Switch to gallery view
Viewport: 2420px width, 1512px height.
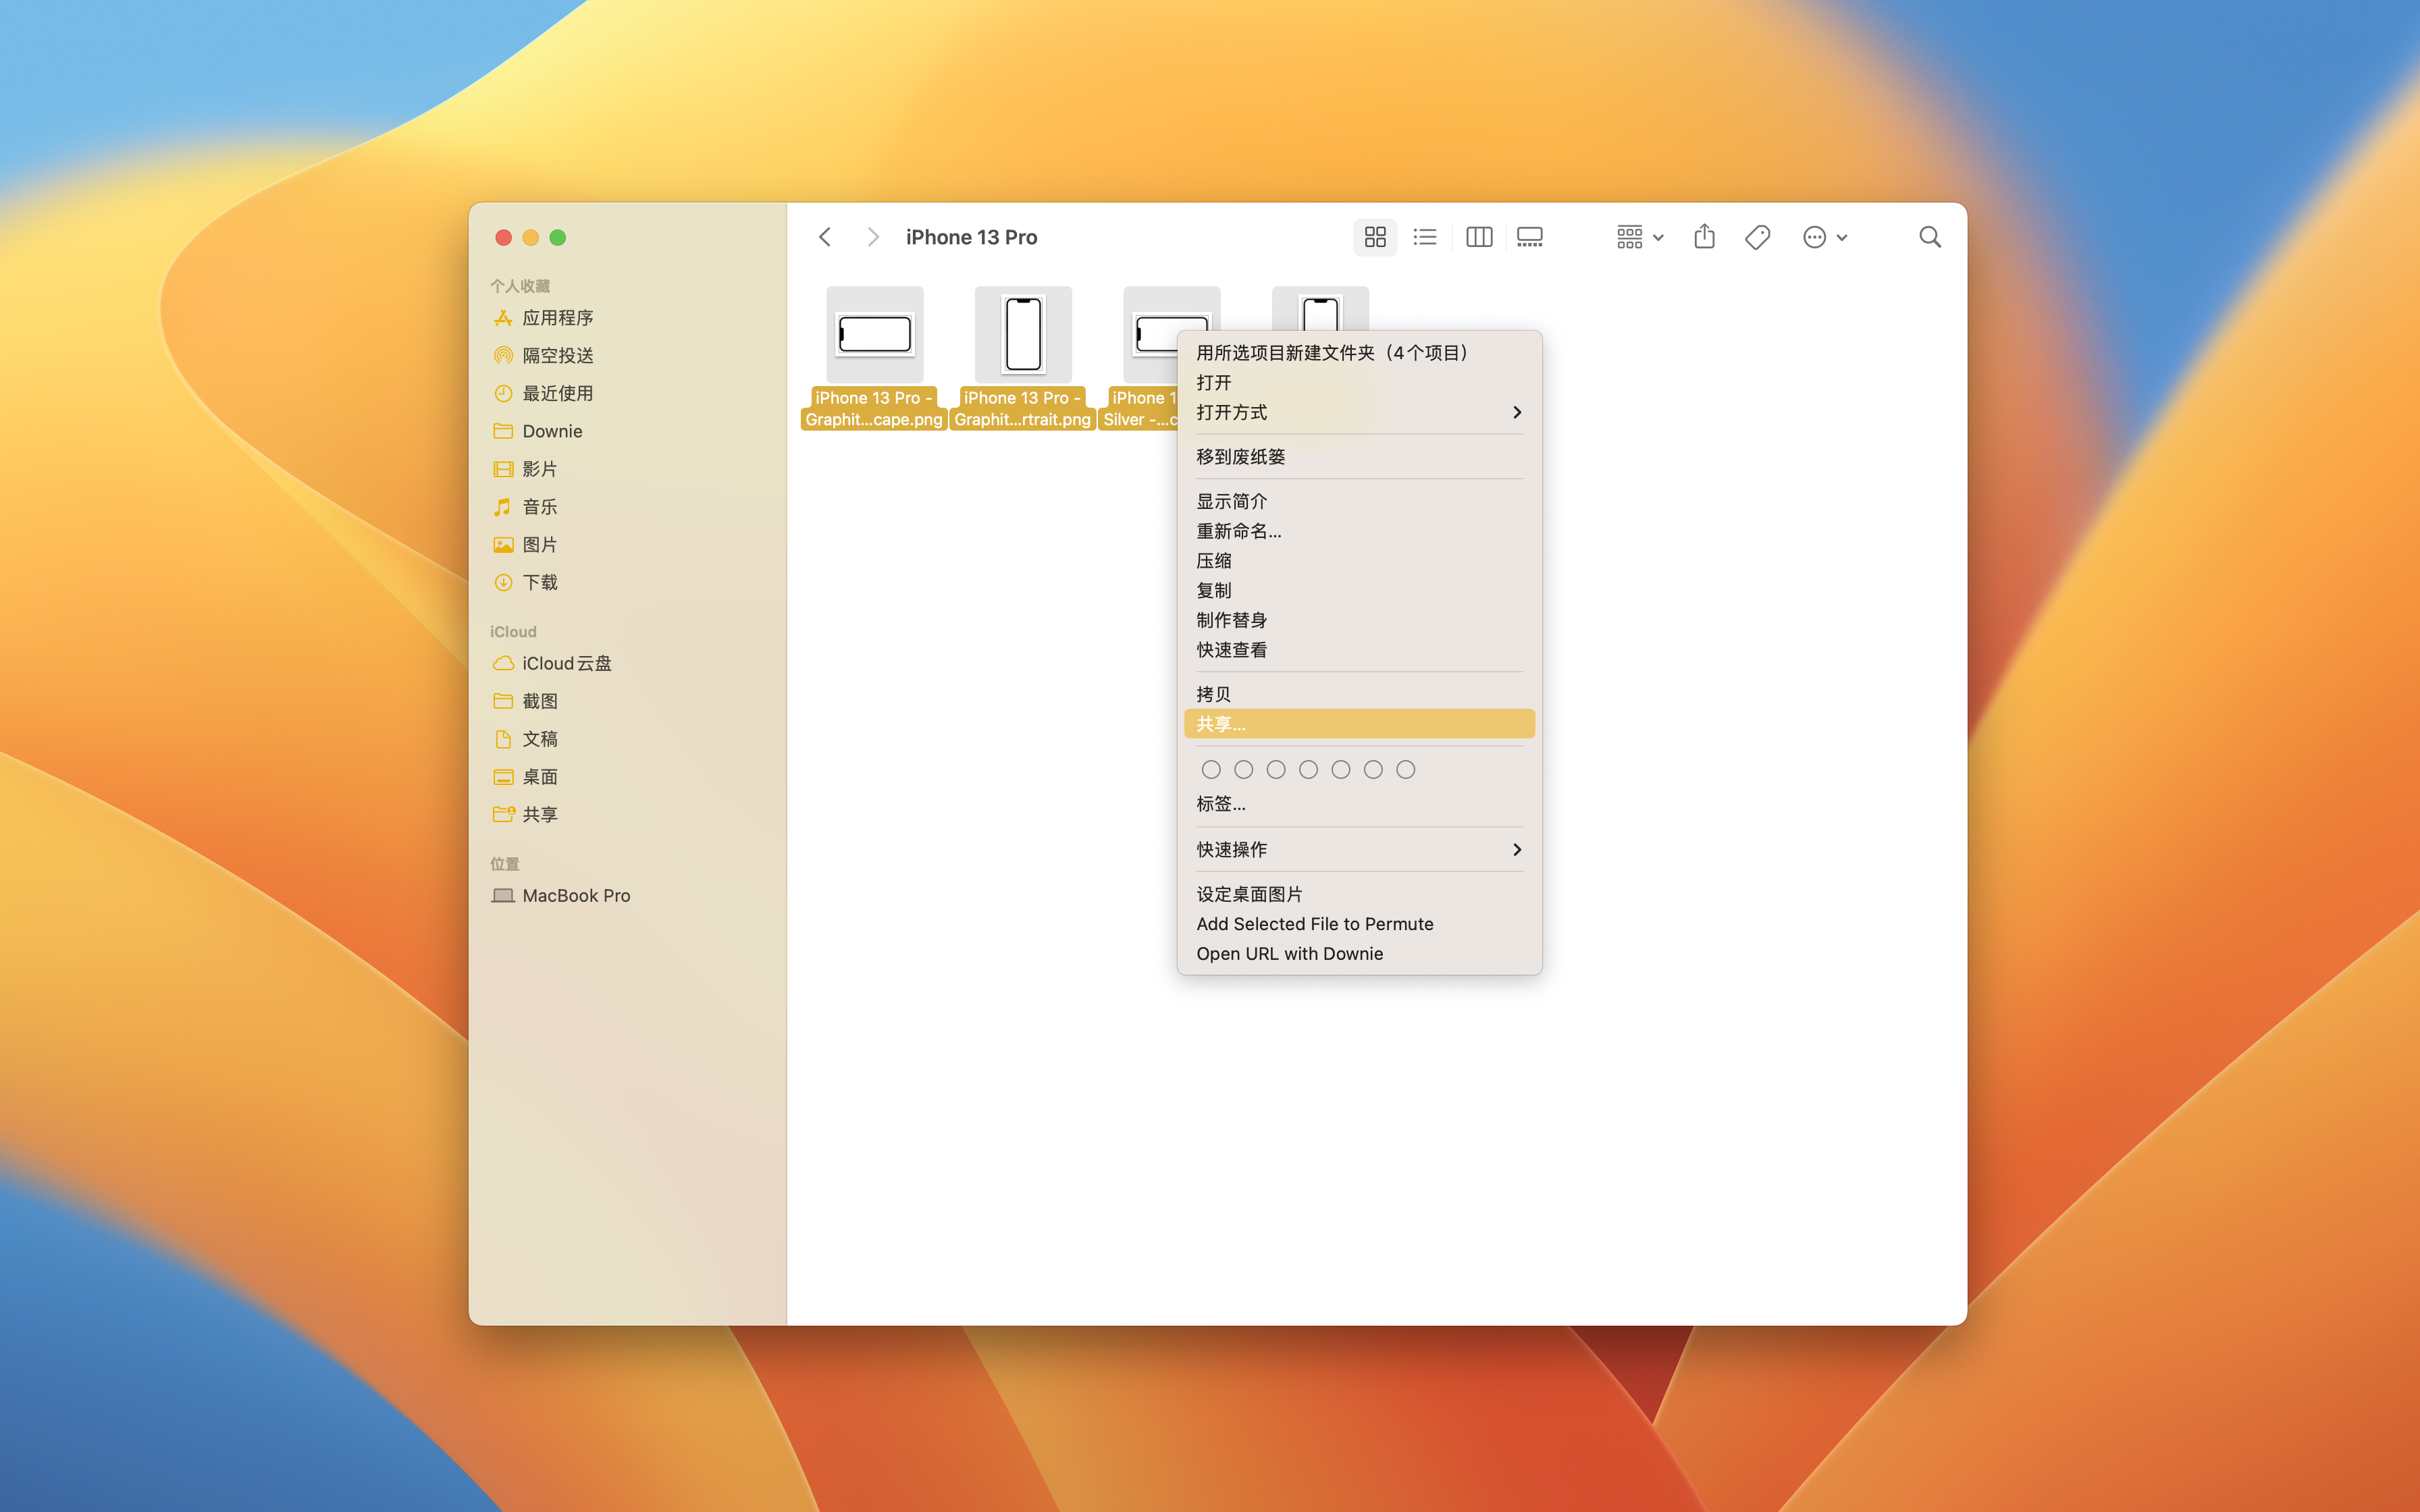pyautogui.click(x=1530, y=237)
